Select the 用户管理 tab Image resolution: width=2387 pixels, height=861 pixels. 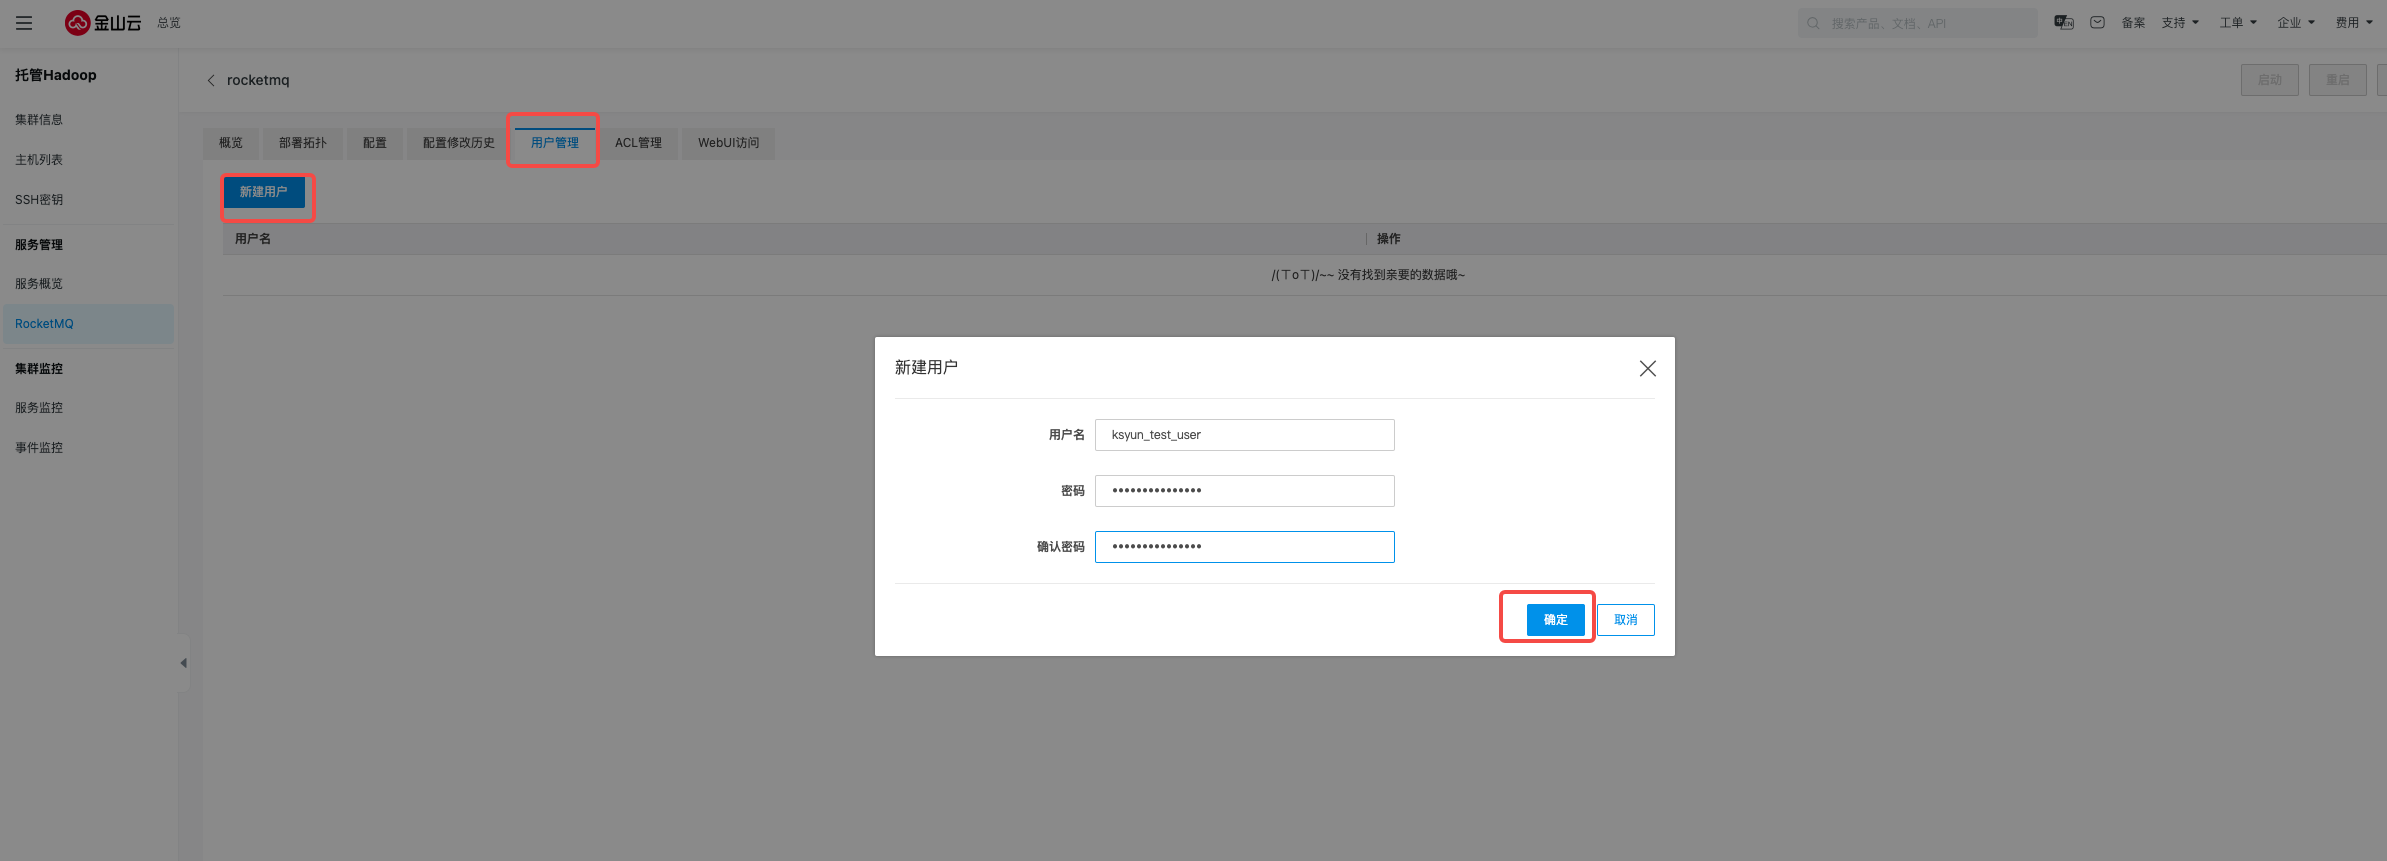tap(555, 143)
